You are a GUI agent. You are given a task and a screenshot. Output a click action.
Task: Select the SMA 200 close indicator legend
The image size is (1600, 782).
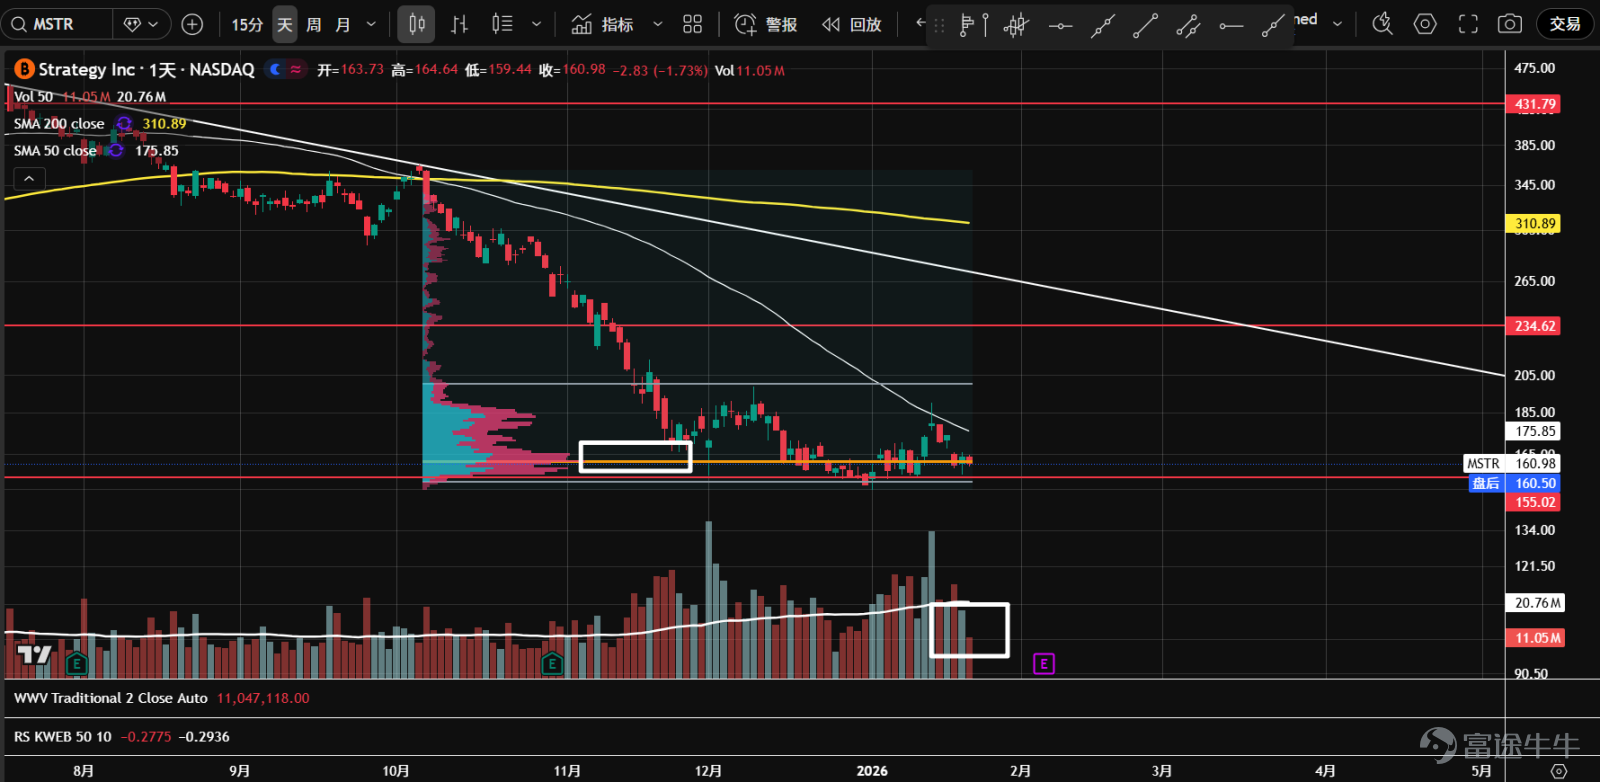tap(59, 124)
